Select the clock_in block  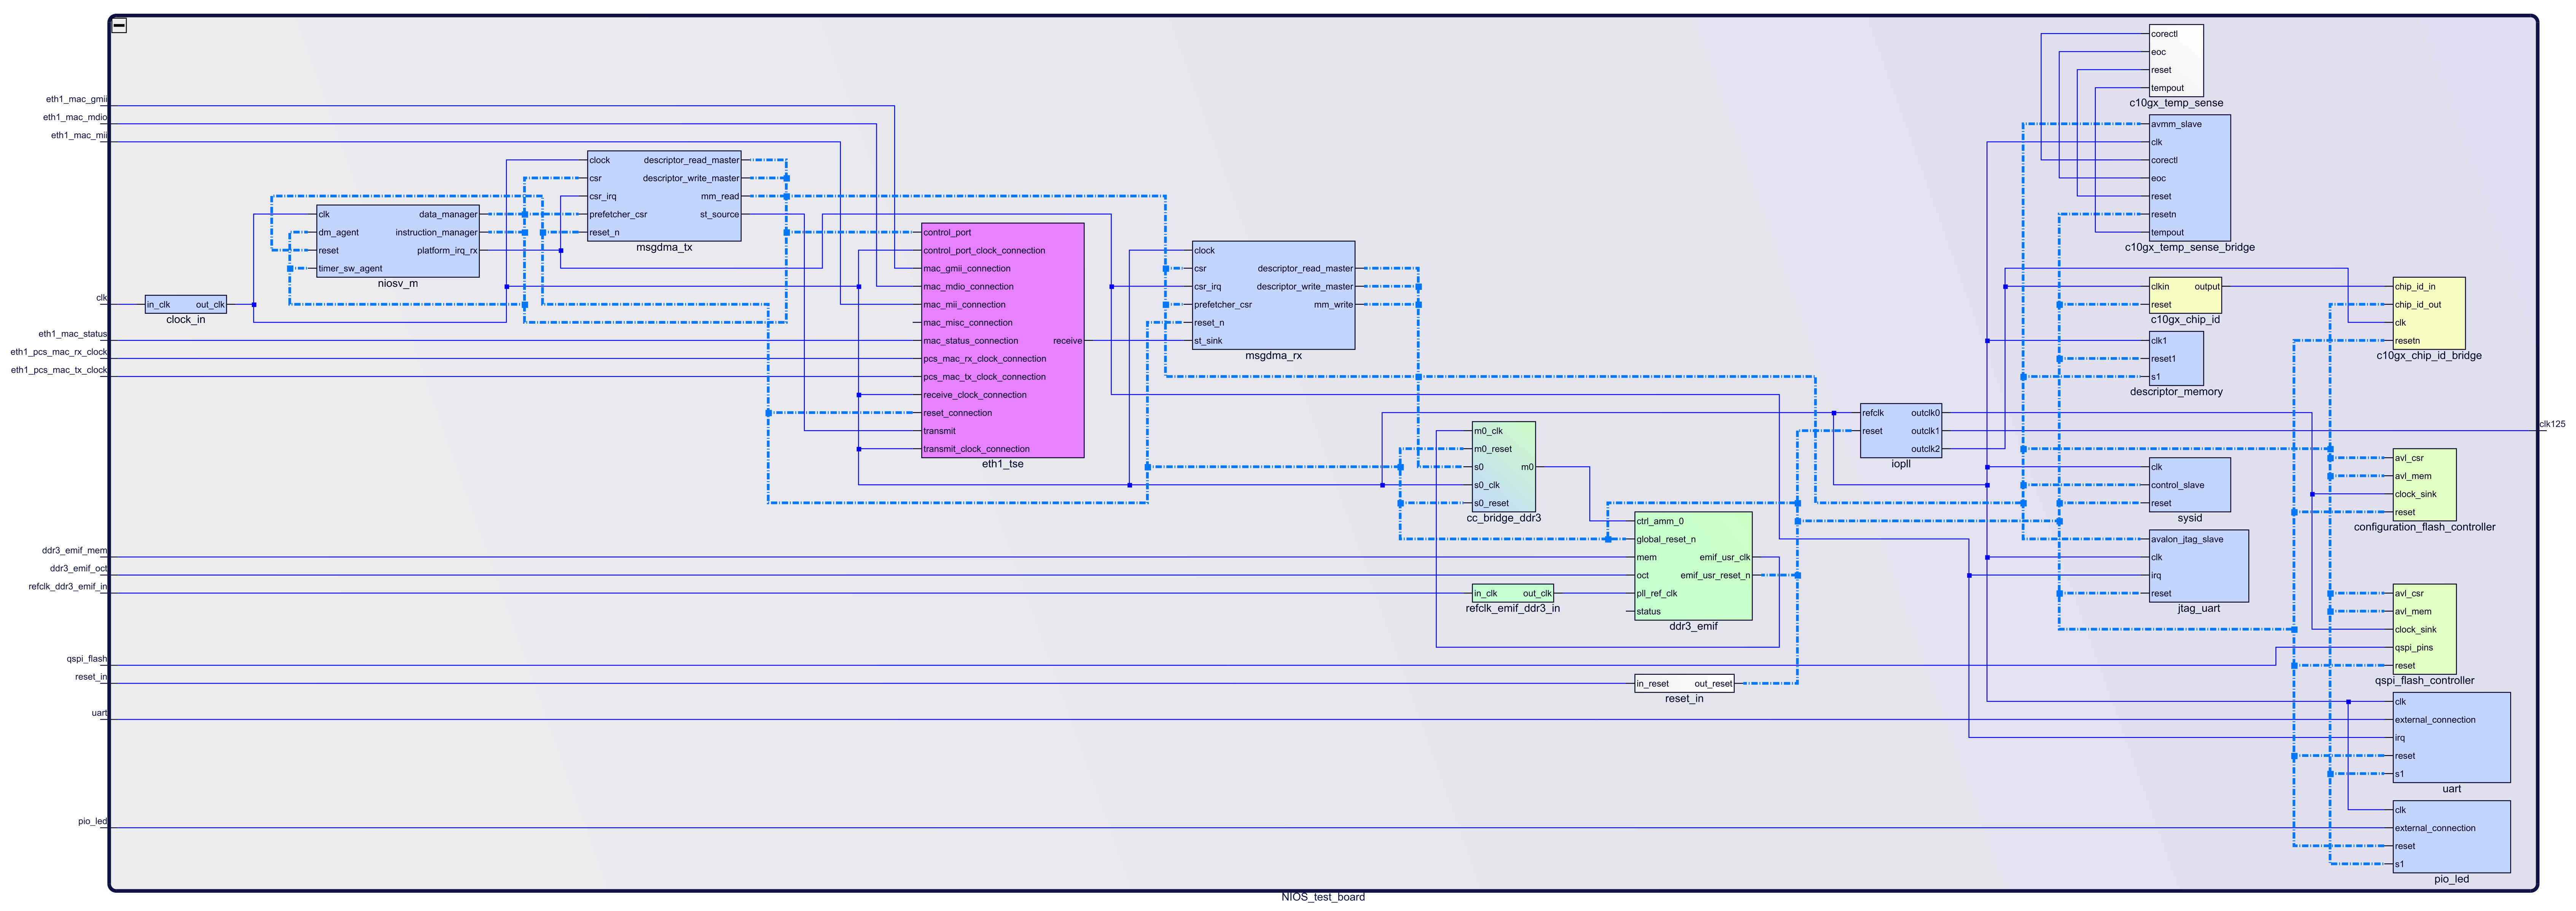pyautogui.click(x=186, y=304)
